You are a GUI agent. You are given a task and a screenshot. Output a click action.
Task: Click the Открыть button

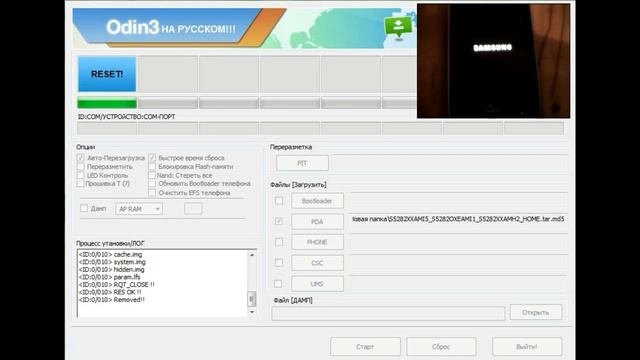(x=536, y=312)
